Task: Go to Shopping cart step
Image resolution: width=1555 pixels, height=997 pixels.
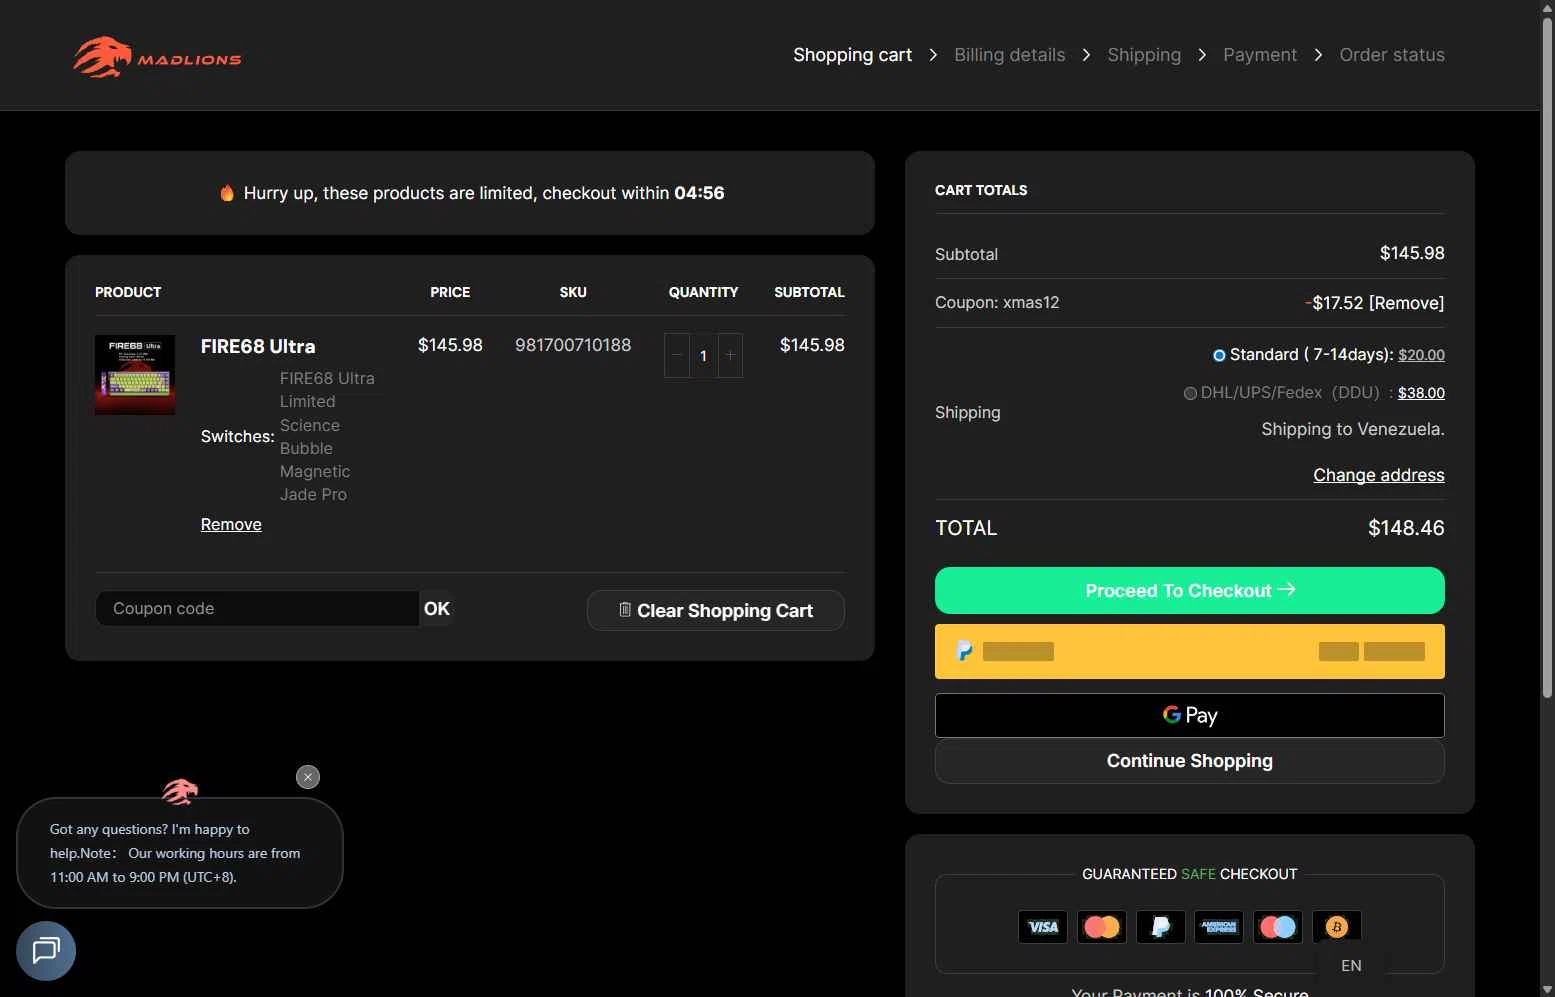Action: pos(852,55)
